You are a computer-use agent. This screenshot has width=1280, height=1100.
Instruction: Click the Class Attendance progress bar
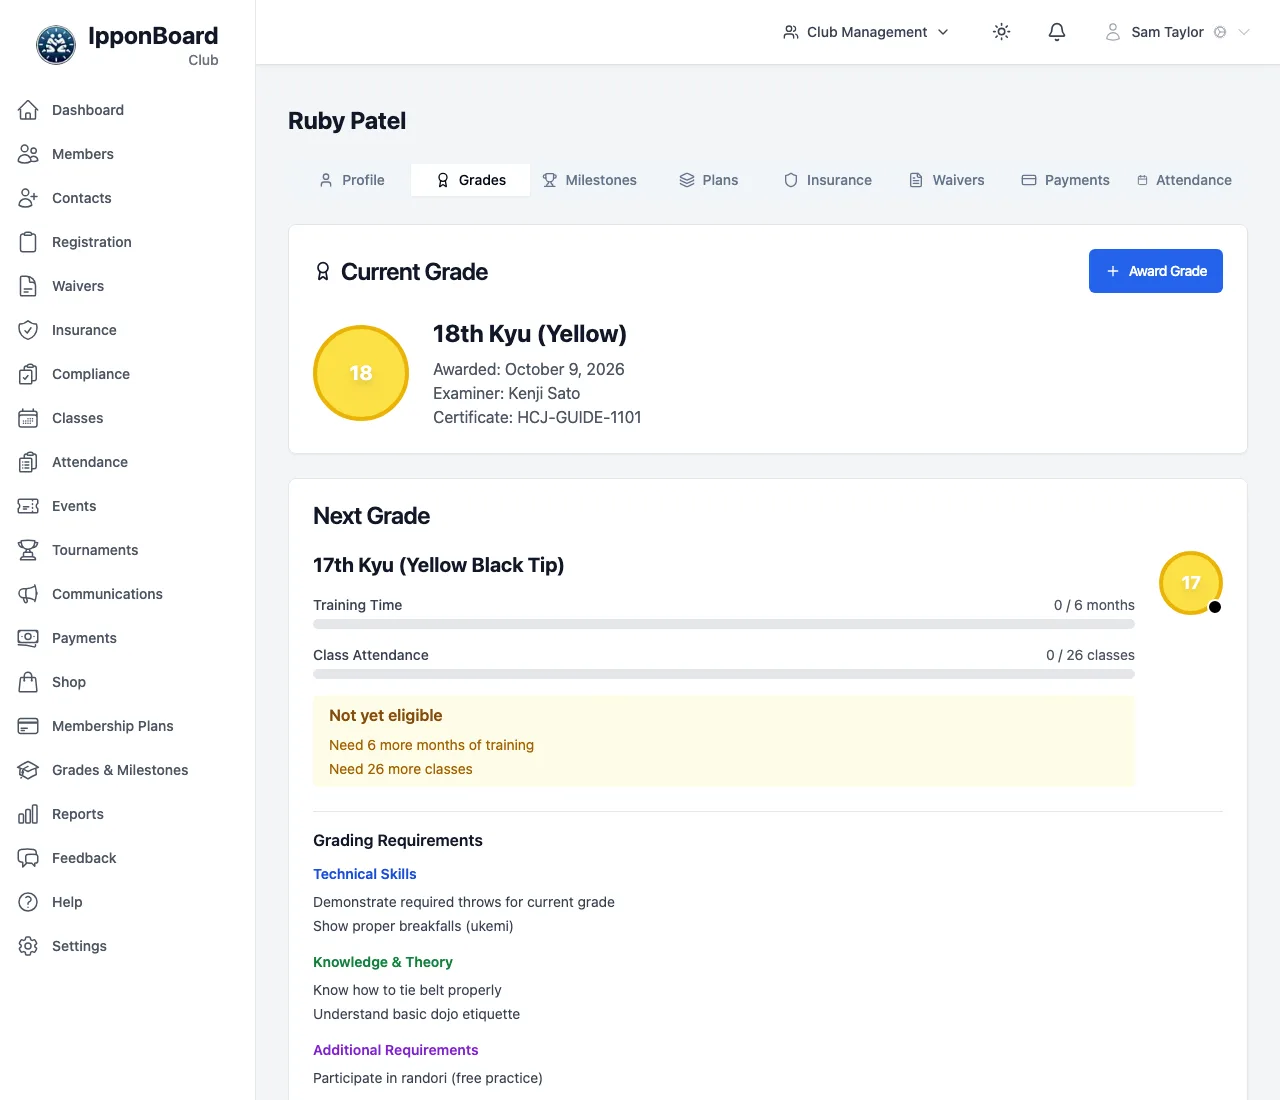(x=724, y=674)
